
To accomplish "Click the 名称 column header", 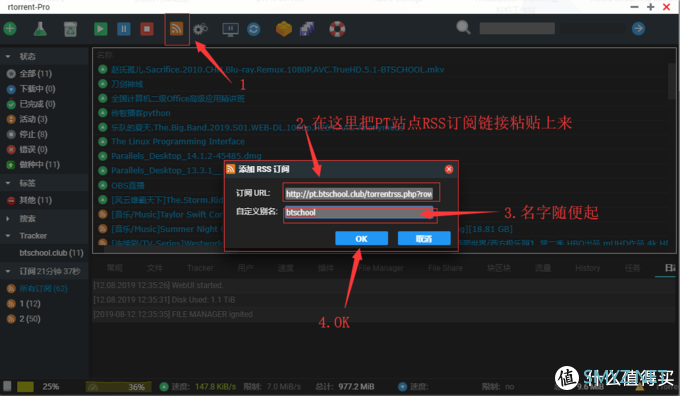I will [x=105, y=55].
